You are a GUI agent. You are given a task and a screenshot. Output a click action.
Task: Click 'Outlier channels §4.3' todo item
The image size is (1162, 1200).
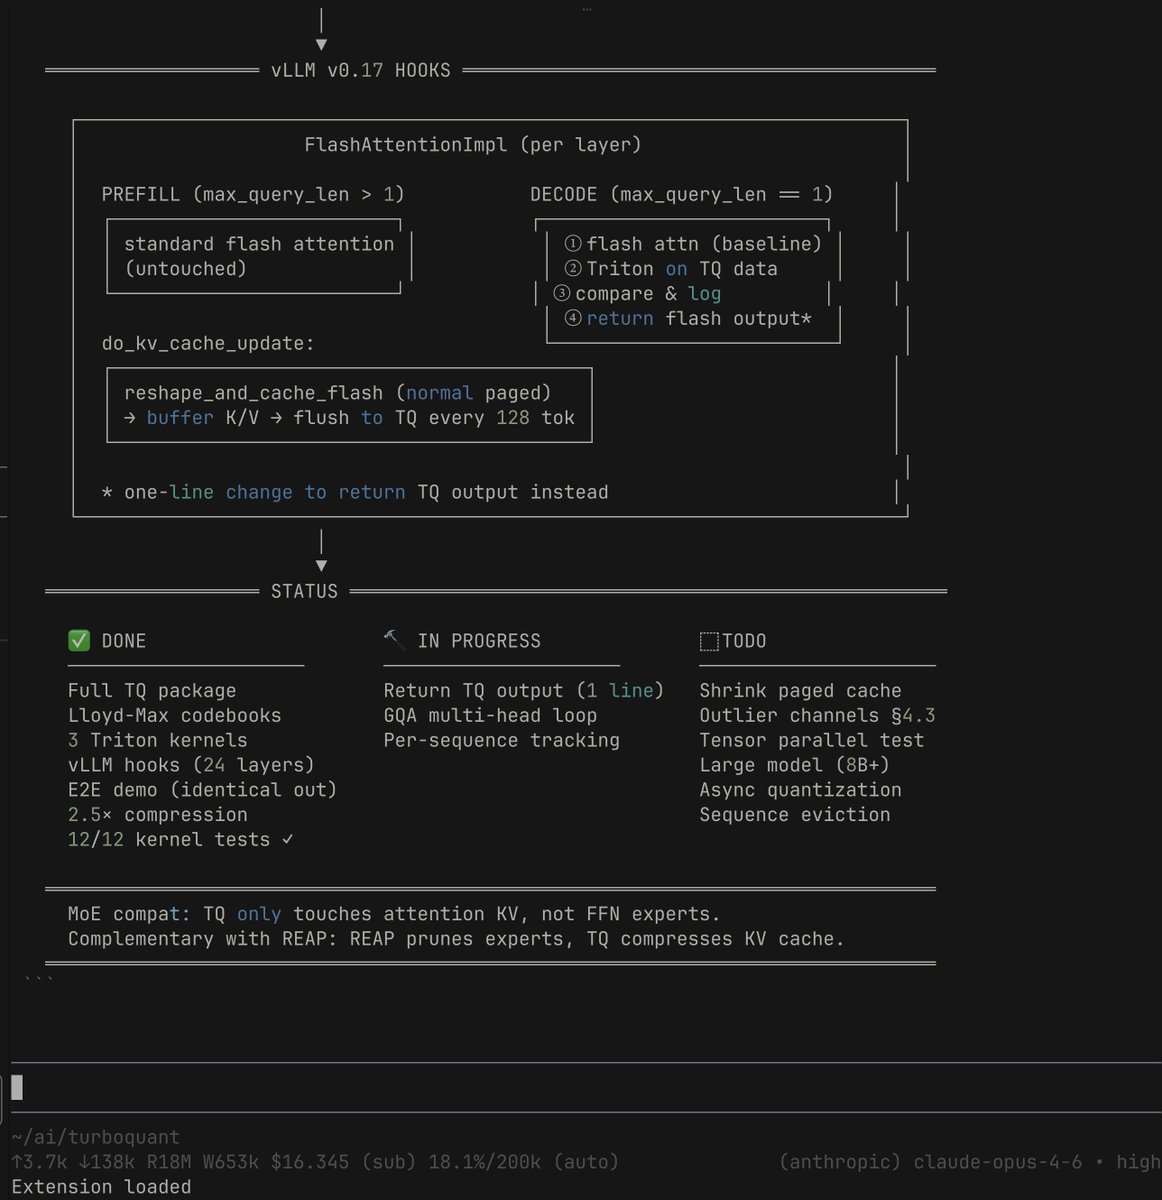click(x=817, y=716)
